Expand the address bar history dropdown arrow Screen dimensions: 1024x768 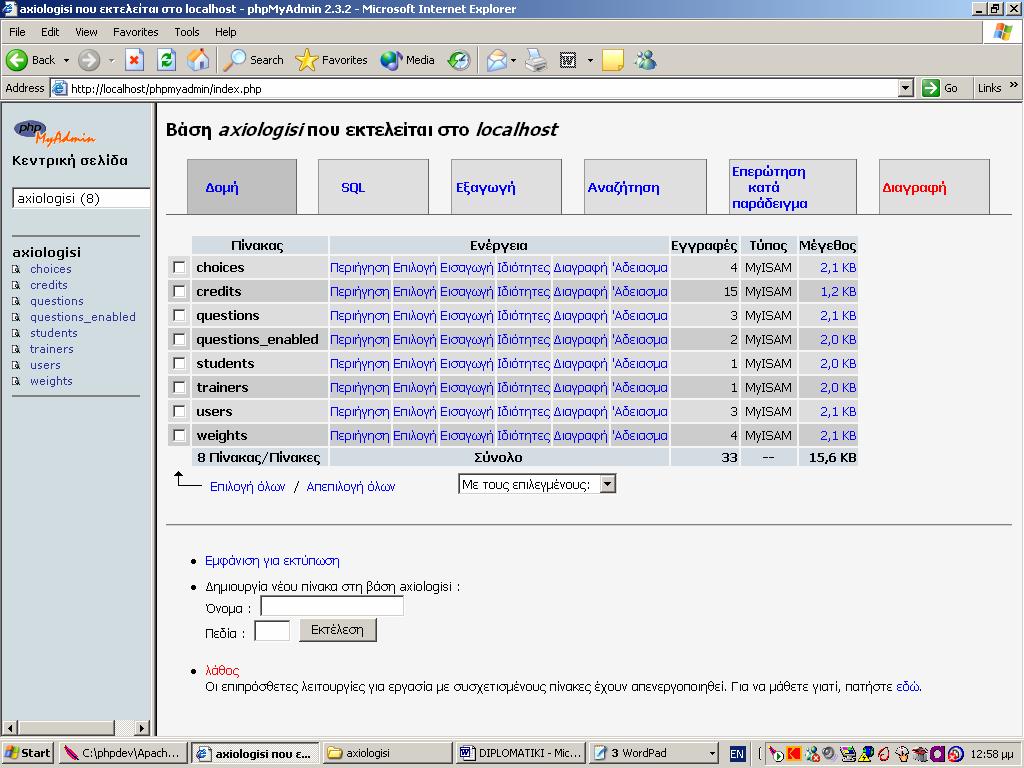point(905,88)
